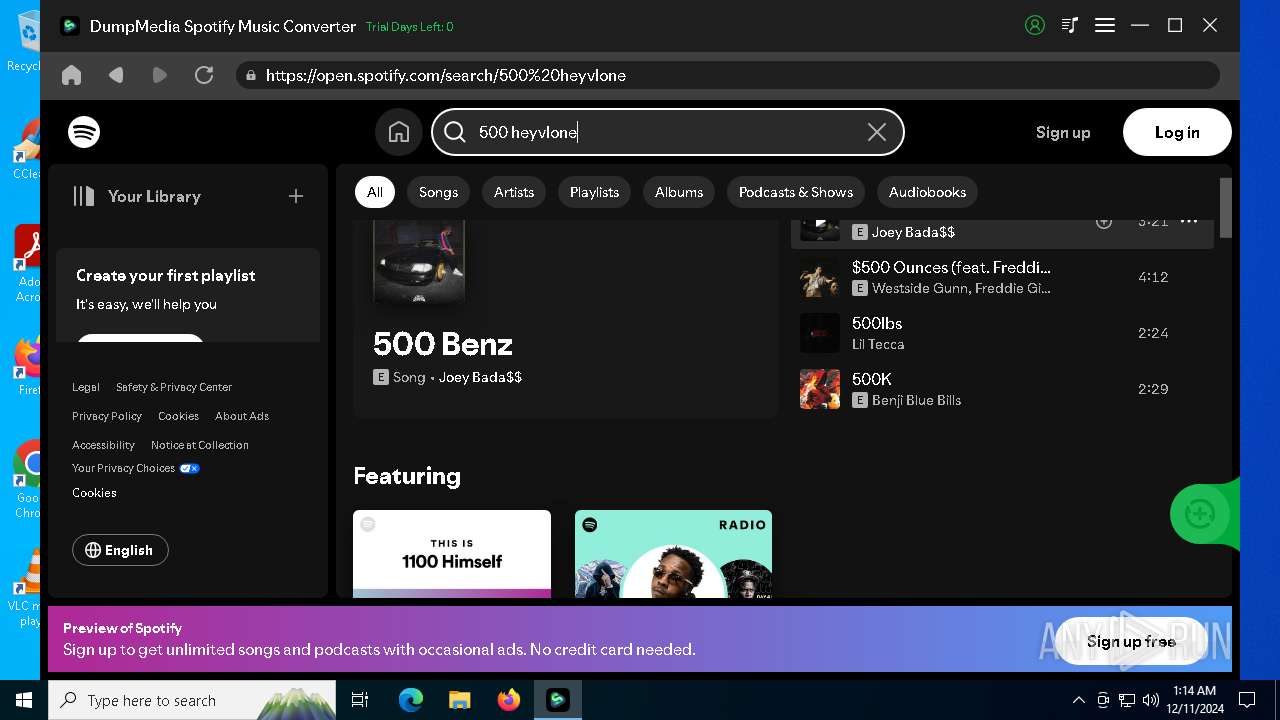The width and height of the screenshot is (1280, 720).
Task: Open Accessibility link
Action: tap(103, 445)
